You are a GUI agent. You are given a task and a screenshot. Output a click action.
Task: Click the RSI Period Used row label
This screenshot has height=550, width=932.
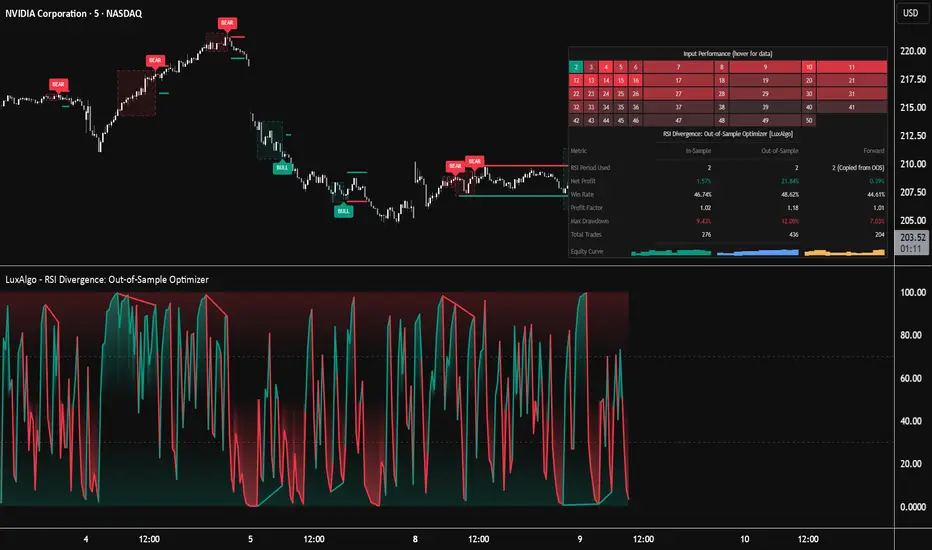pyautogui.click(x=590, y=168)
